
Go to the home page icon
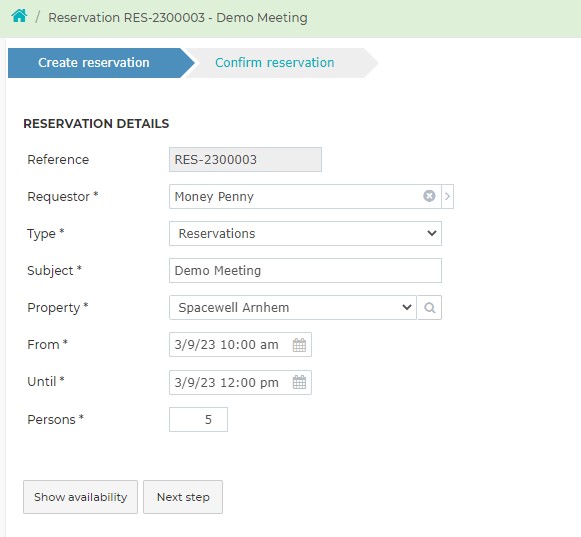(x=19, y=16)
